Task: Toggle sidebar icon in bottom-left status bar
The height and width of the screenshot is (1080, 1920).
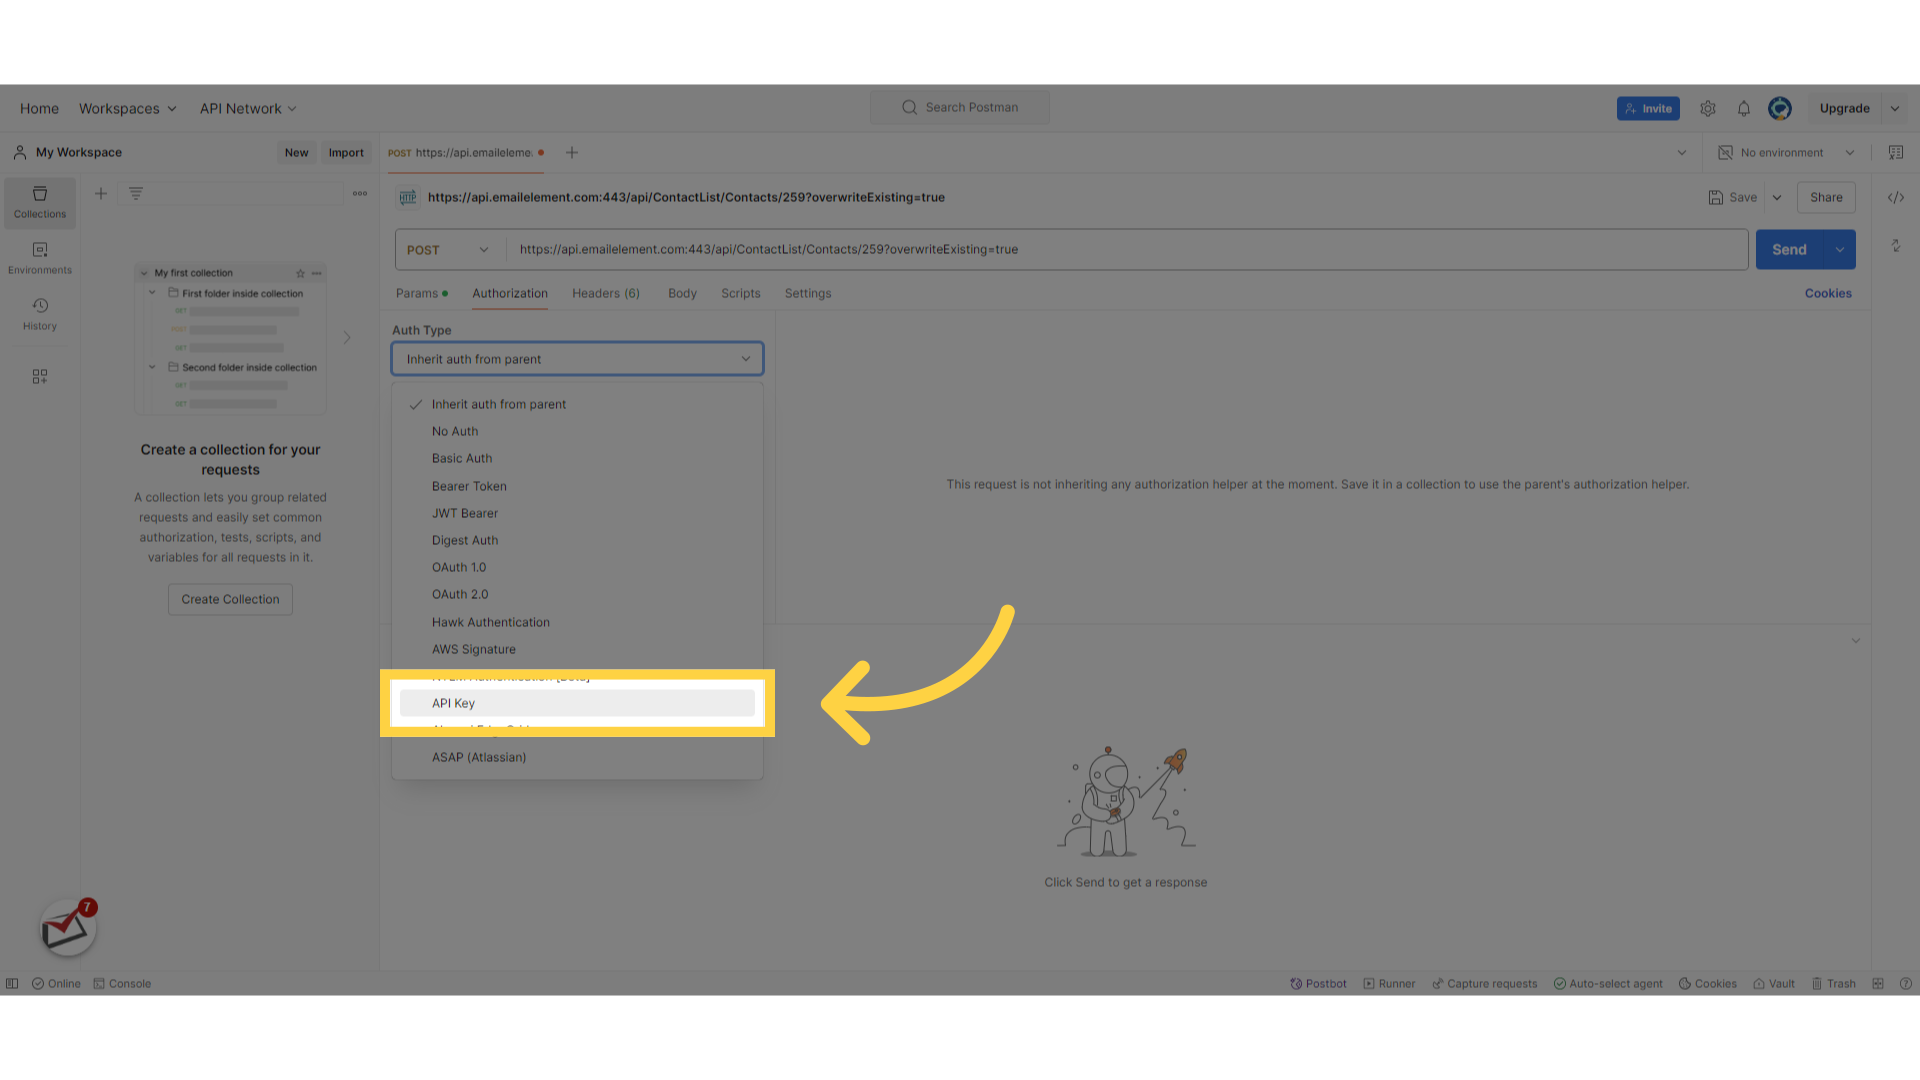Action: [x=12, y=984]
